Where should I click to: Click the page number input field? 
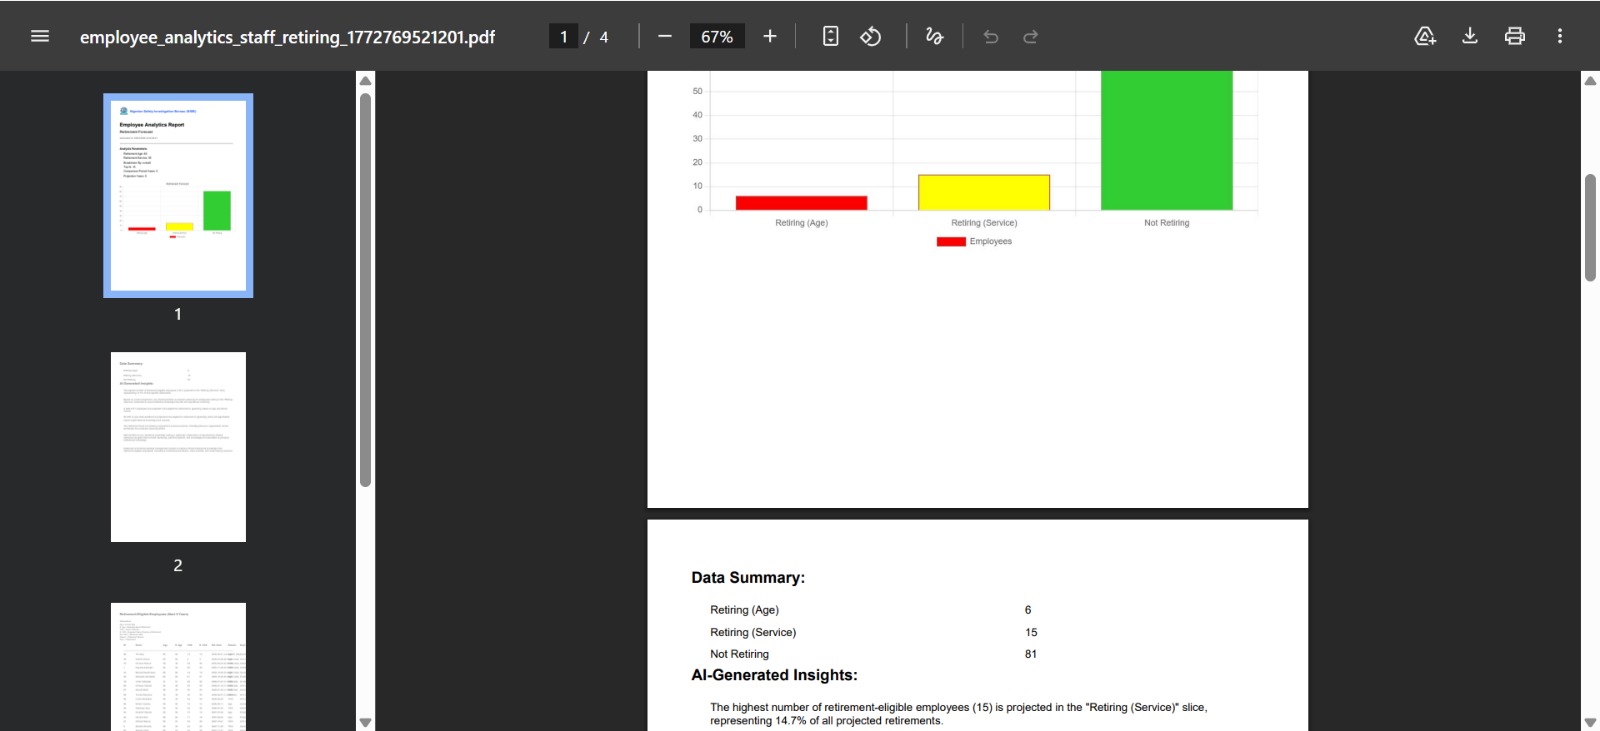[563, 36]
